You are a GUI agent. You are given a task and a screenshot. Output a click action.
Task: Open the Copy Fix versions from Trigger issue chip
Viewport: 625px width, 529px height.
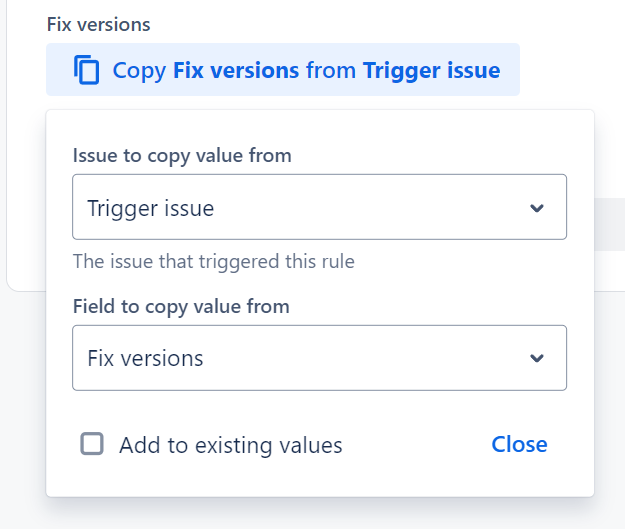[283, 69]
